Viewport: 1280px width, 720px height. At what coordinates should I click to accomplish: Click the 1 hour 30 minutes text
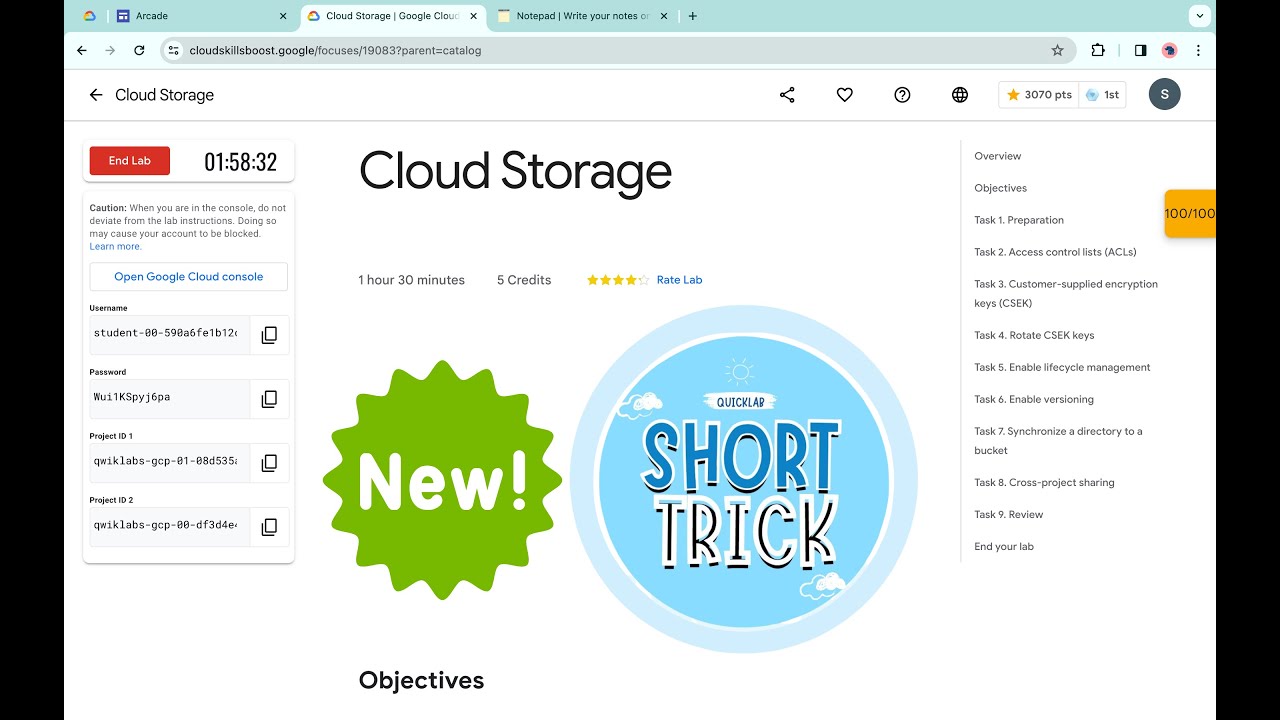click(411, 280)
